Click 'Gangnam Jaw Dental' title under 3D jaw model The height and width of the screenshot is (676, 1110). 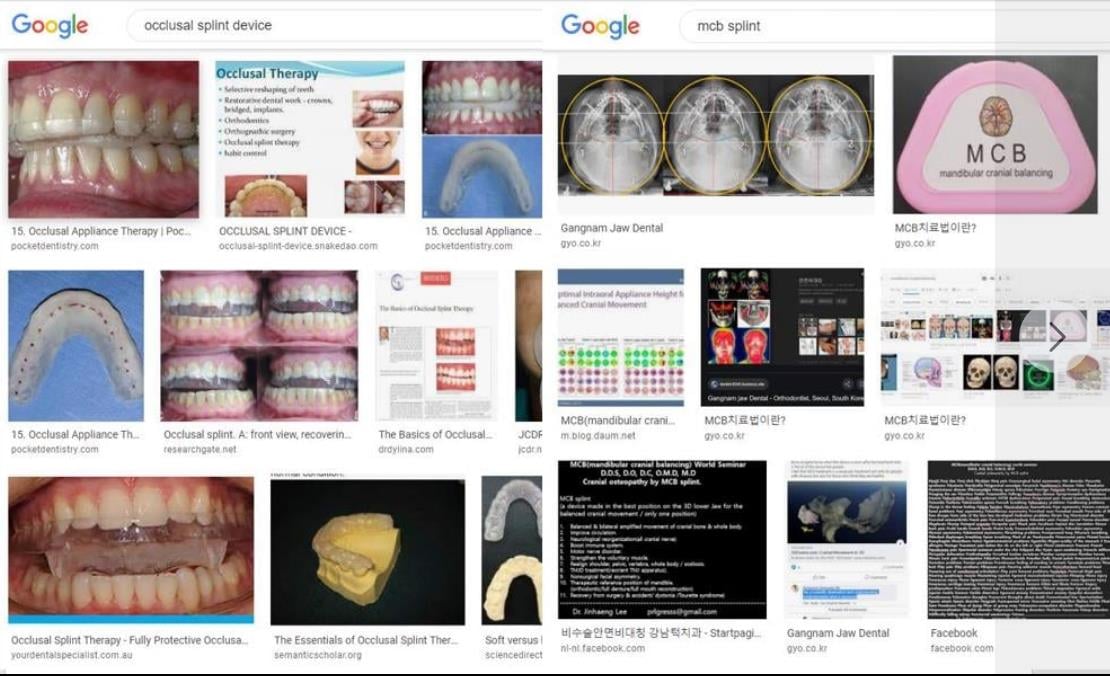(838, 633)
